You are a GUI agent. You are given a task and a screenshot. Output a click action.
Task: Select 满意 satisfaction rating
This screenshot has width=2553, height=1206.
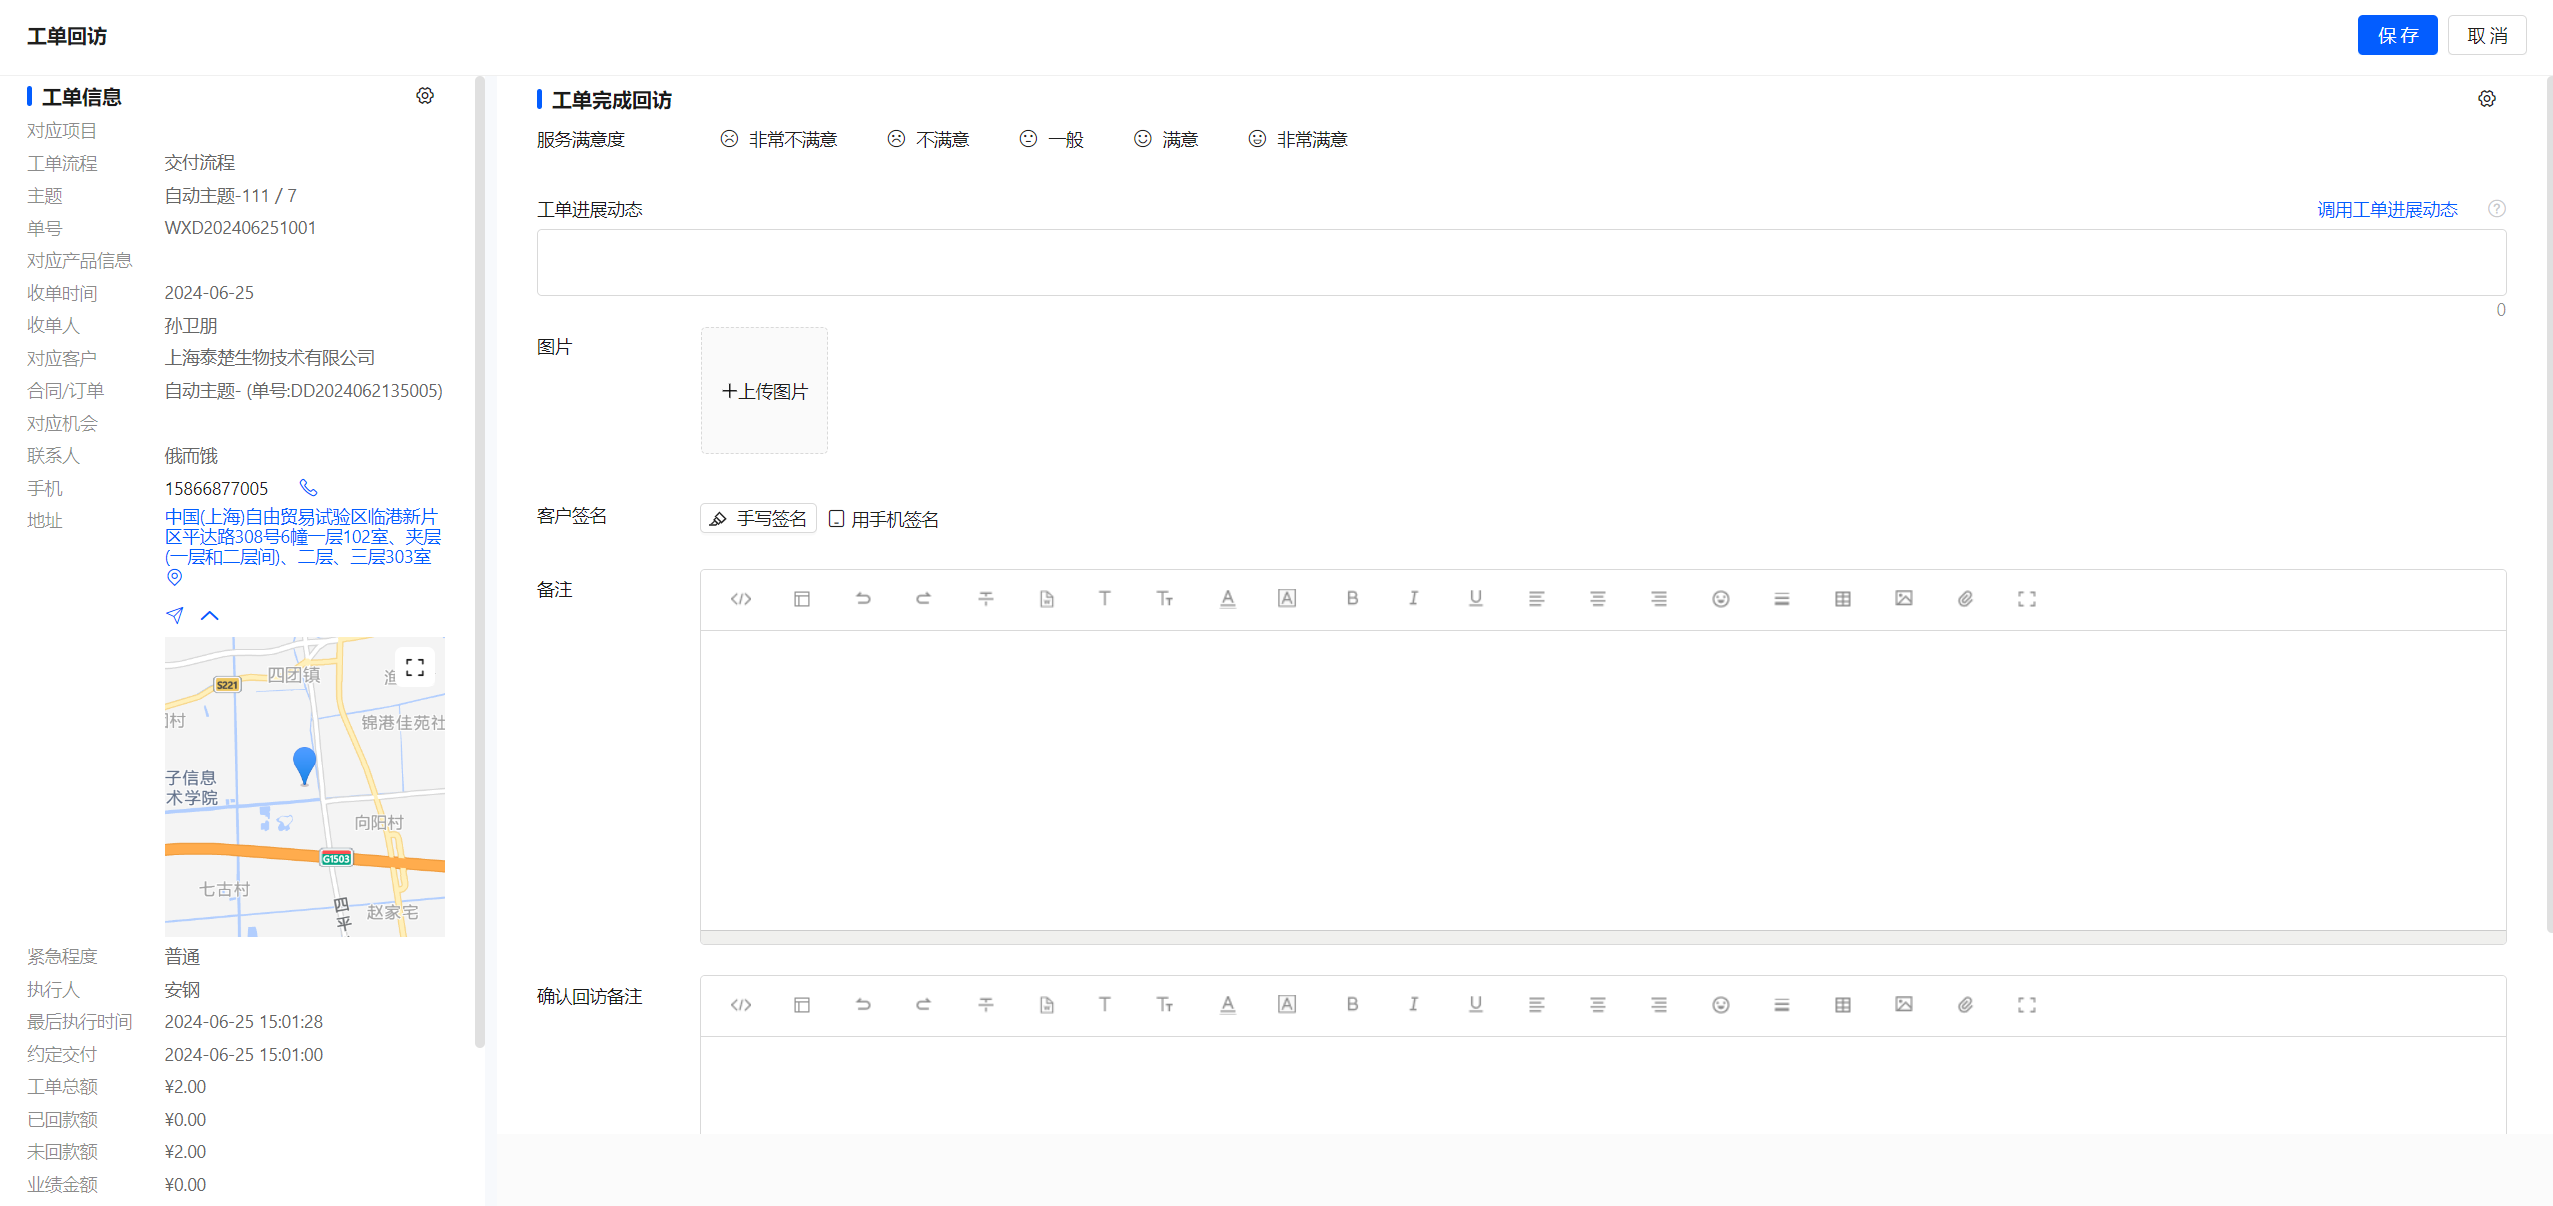click(x=1166, y=139)
